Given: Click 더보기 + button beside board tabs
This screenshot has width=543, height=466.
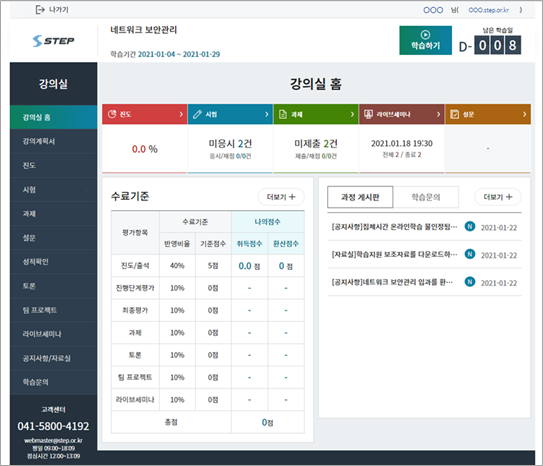Looking at the screenshot, I should pyautogui.click(x=498, y=197).
